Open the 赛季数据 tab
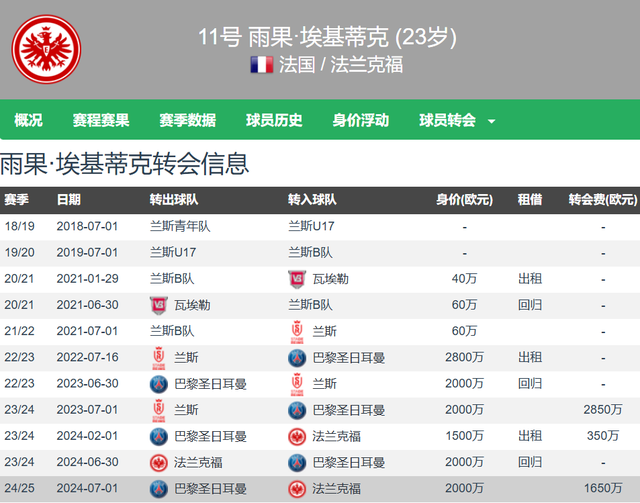The height and width of the screenshot is (503, 640). pyautogui.click(x=187, y=120)
